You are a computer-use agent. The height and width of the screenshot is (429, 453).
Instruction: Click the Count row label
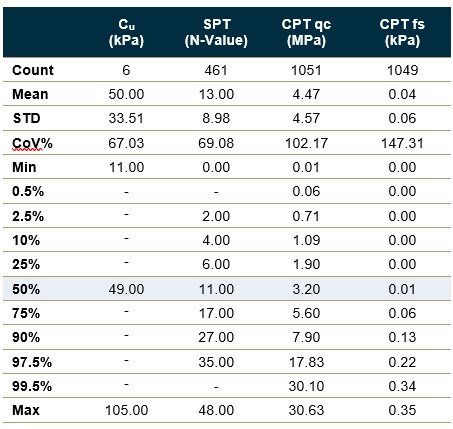[x=33, y=70]
